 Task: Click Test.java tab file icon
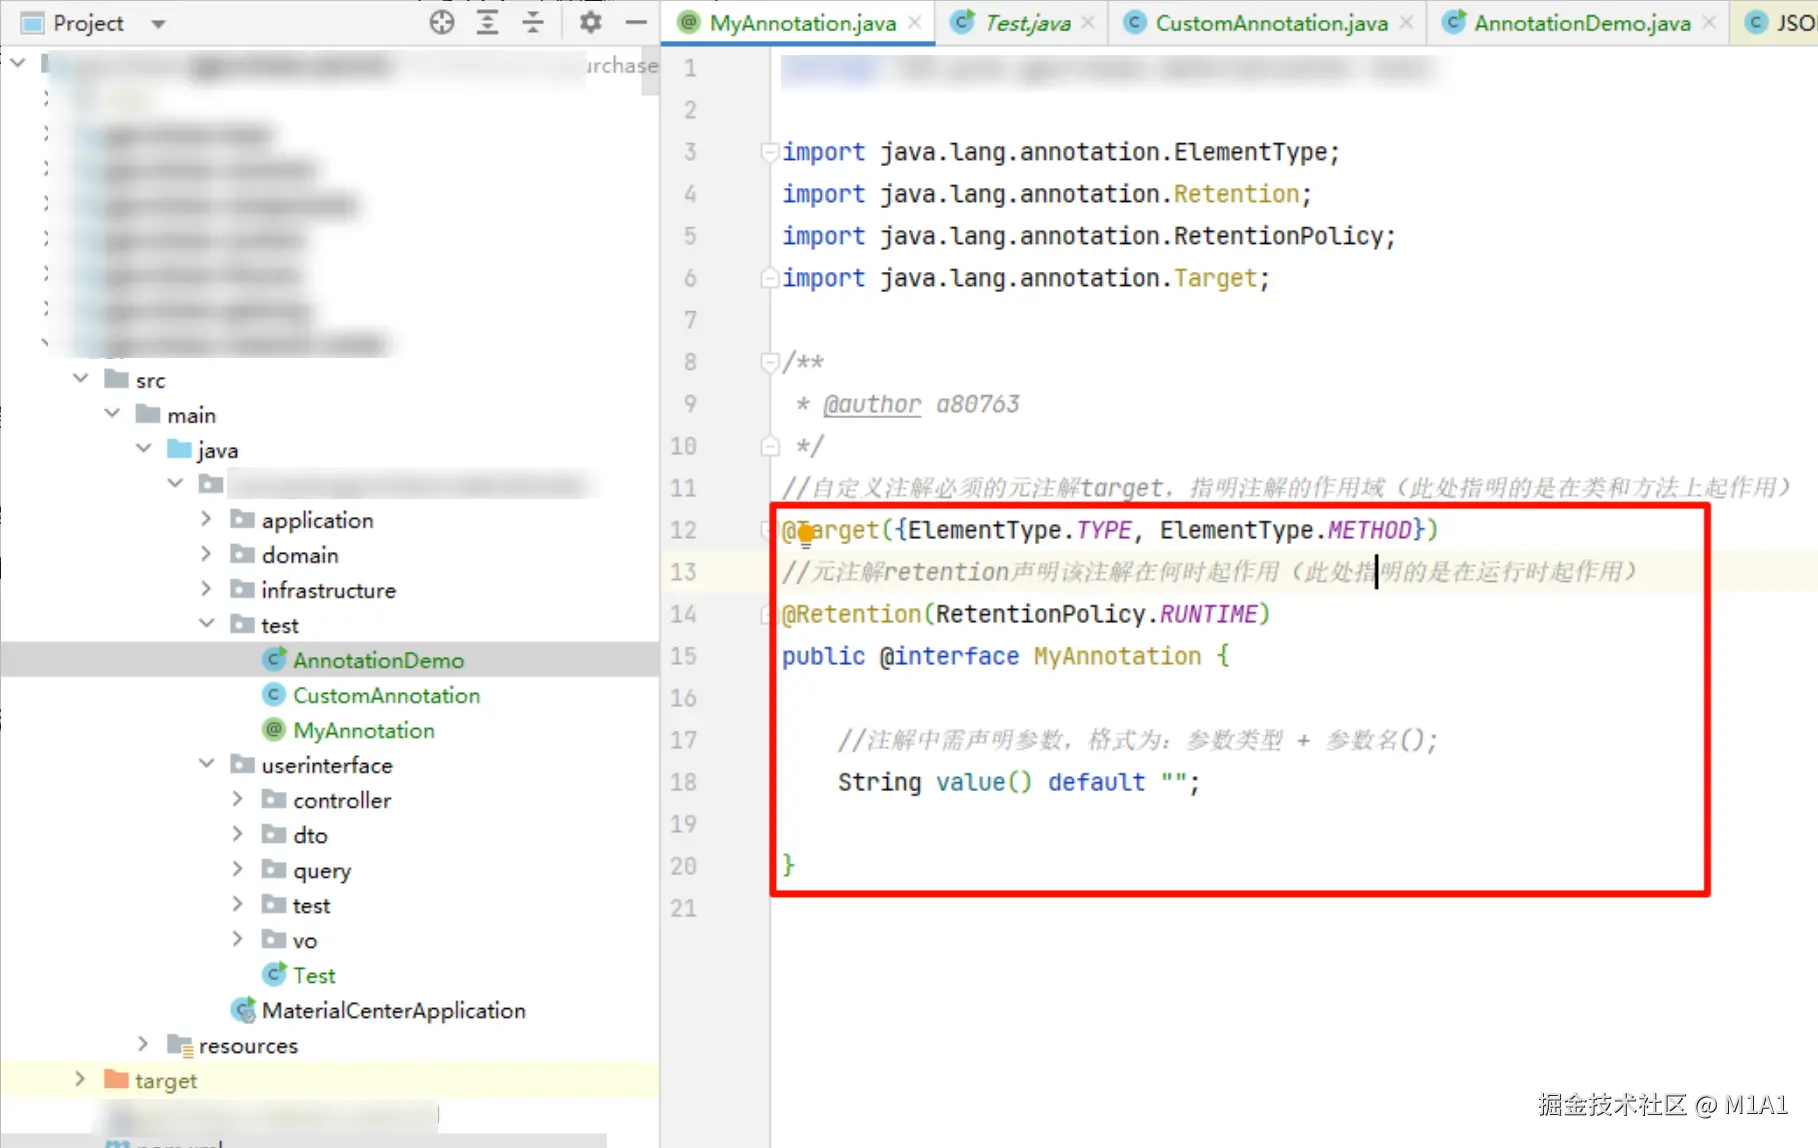click(x=962, y=22)
